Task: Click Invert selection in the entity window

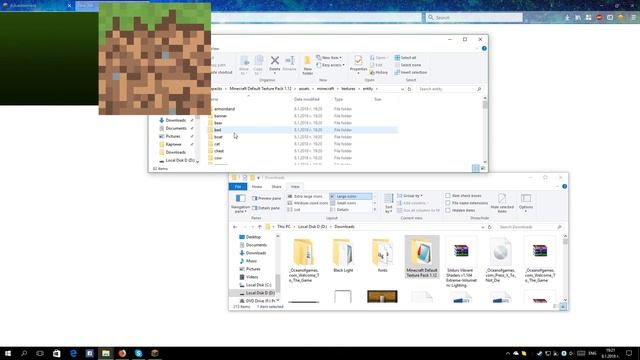Action: pos(411,72)
